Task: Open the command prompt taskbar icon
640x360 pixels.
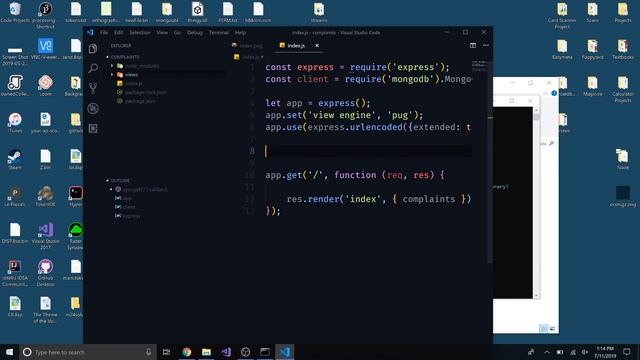Action: click(265, 352)
